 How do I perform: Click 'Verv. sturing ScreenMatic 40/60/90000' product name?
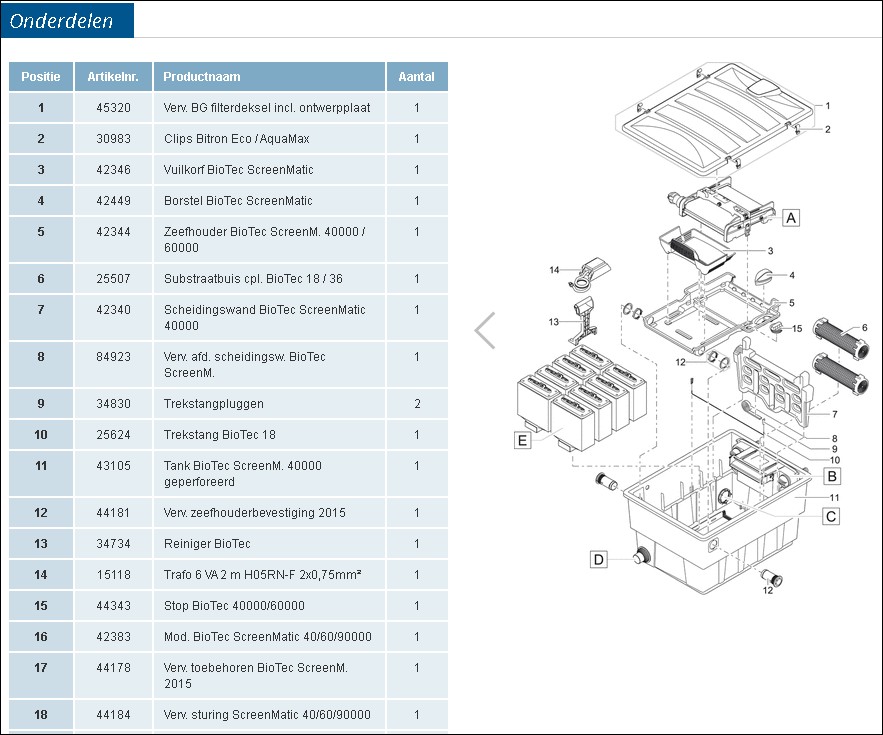pyautogui.click(x=267, y=715)
